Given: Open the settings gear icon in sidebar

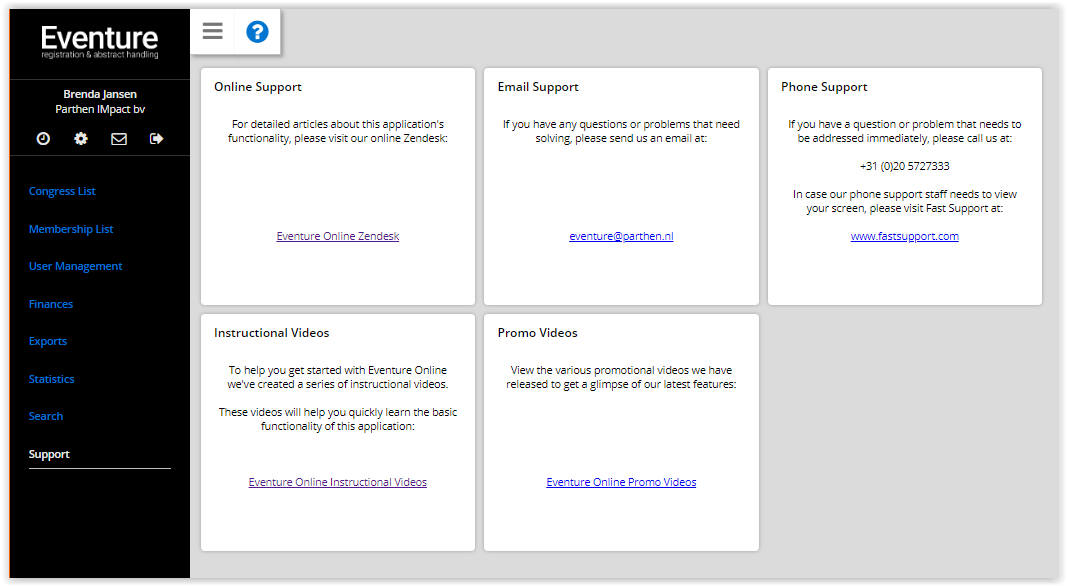Looking at the screenshot, I should [81, 139].
